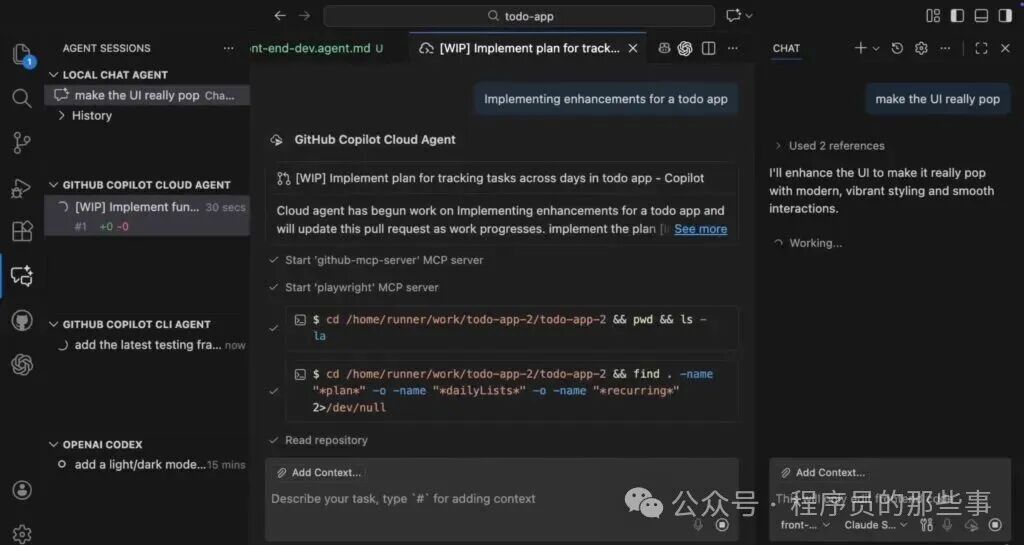Show chat history icon in Chat panel

[897, 48]
